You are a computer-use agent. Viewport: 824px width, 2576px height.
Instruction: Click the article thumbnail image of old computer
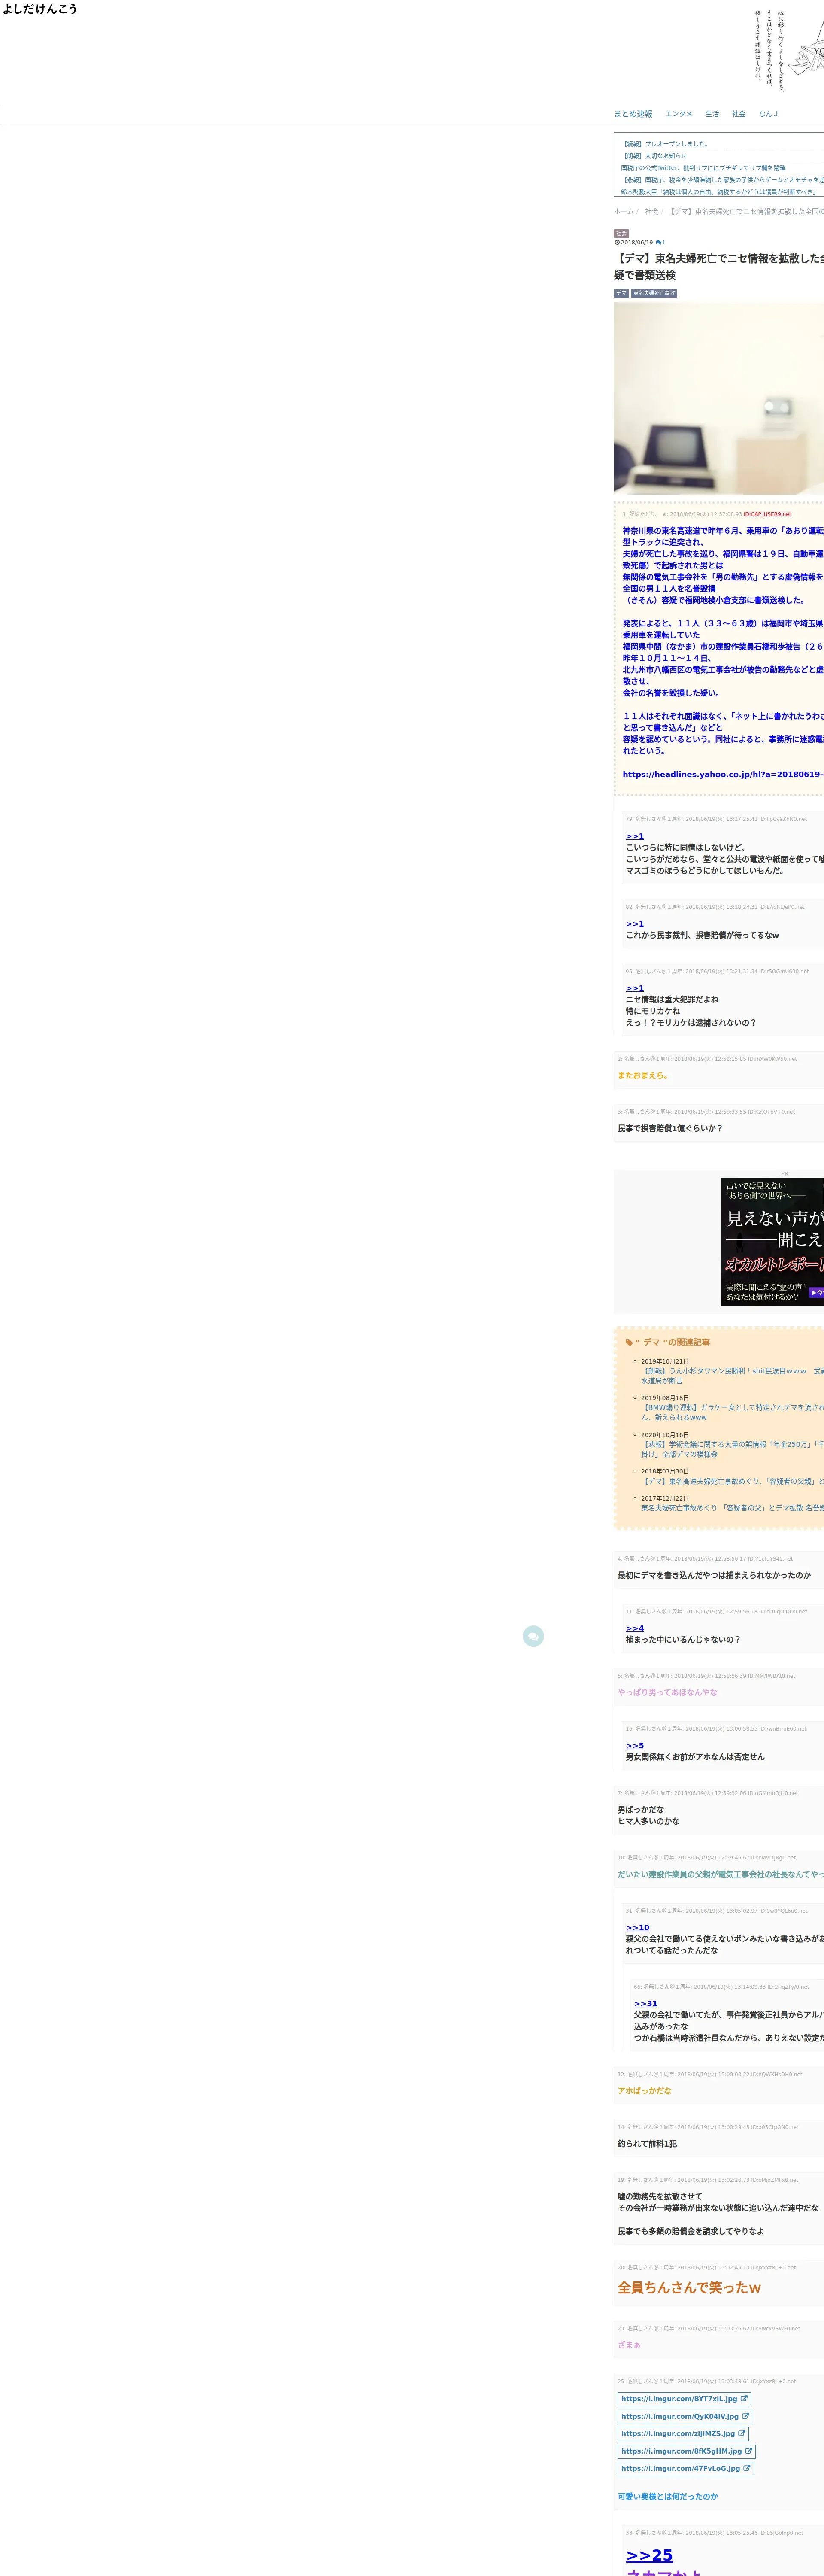pyautogui.click(x=719, y=398)
